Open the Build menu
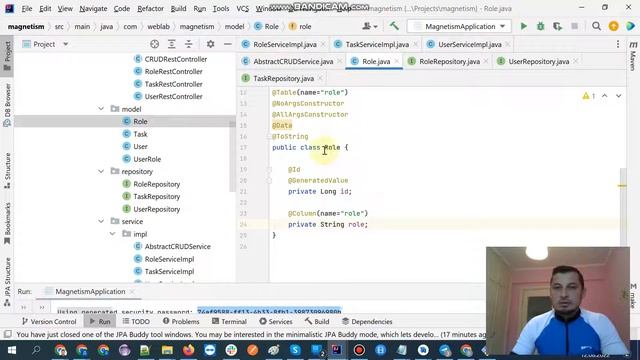The width and height of the screenshot is (640, 360). (x=178, y=9)
